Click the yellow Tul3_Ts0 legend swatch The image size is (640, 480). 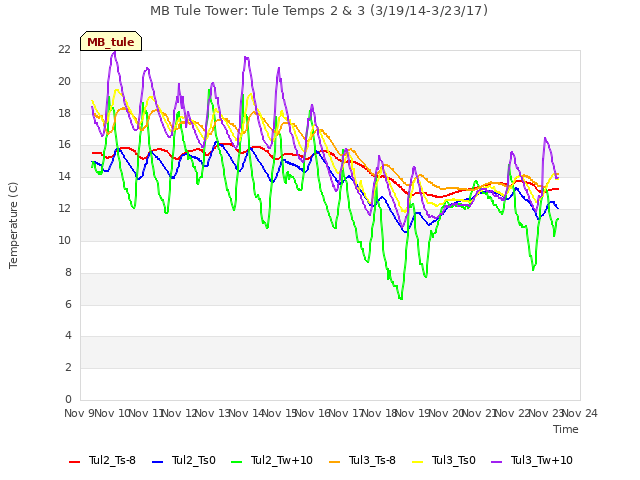[x=418, y=462]
